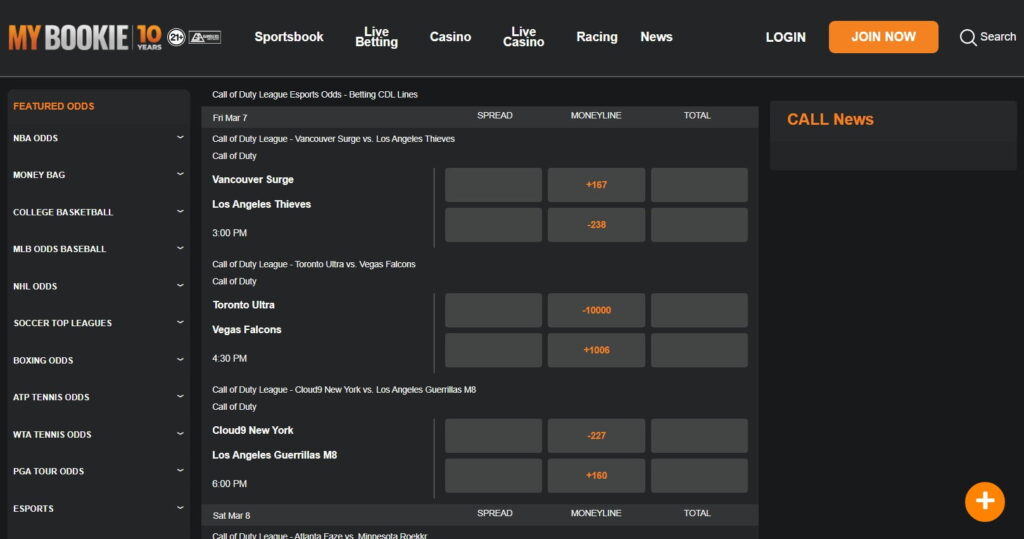
Task: Click Cloud9 New York vs. Guerrillas M8 title
Action: click(344, 390)
